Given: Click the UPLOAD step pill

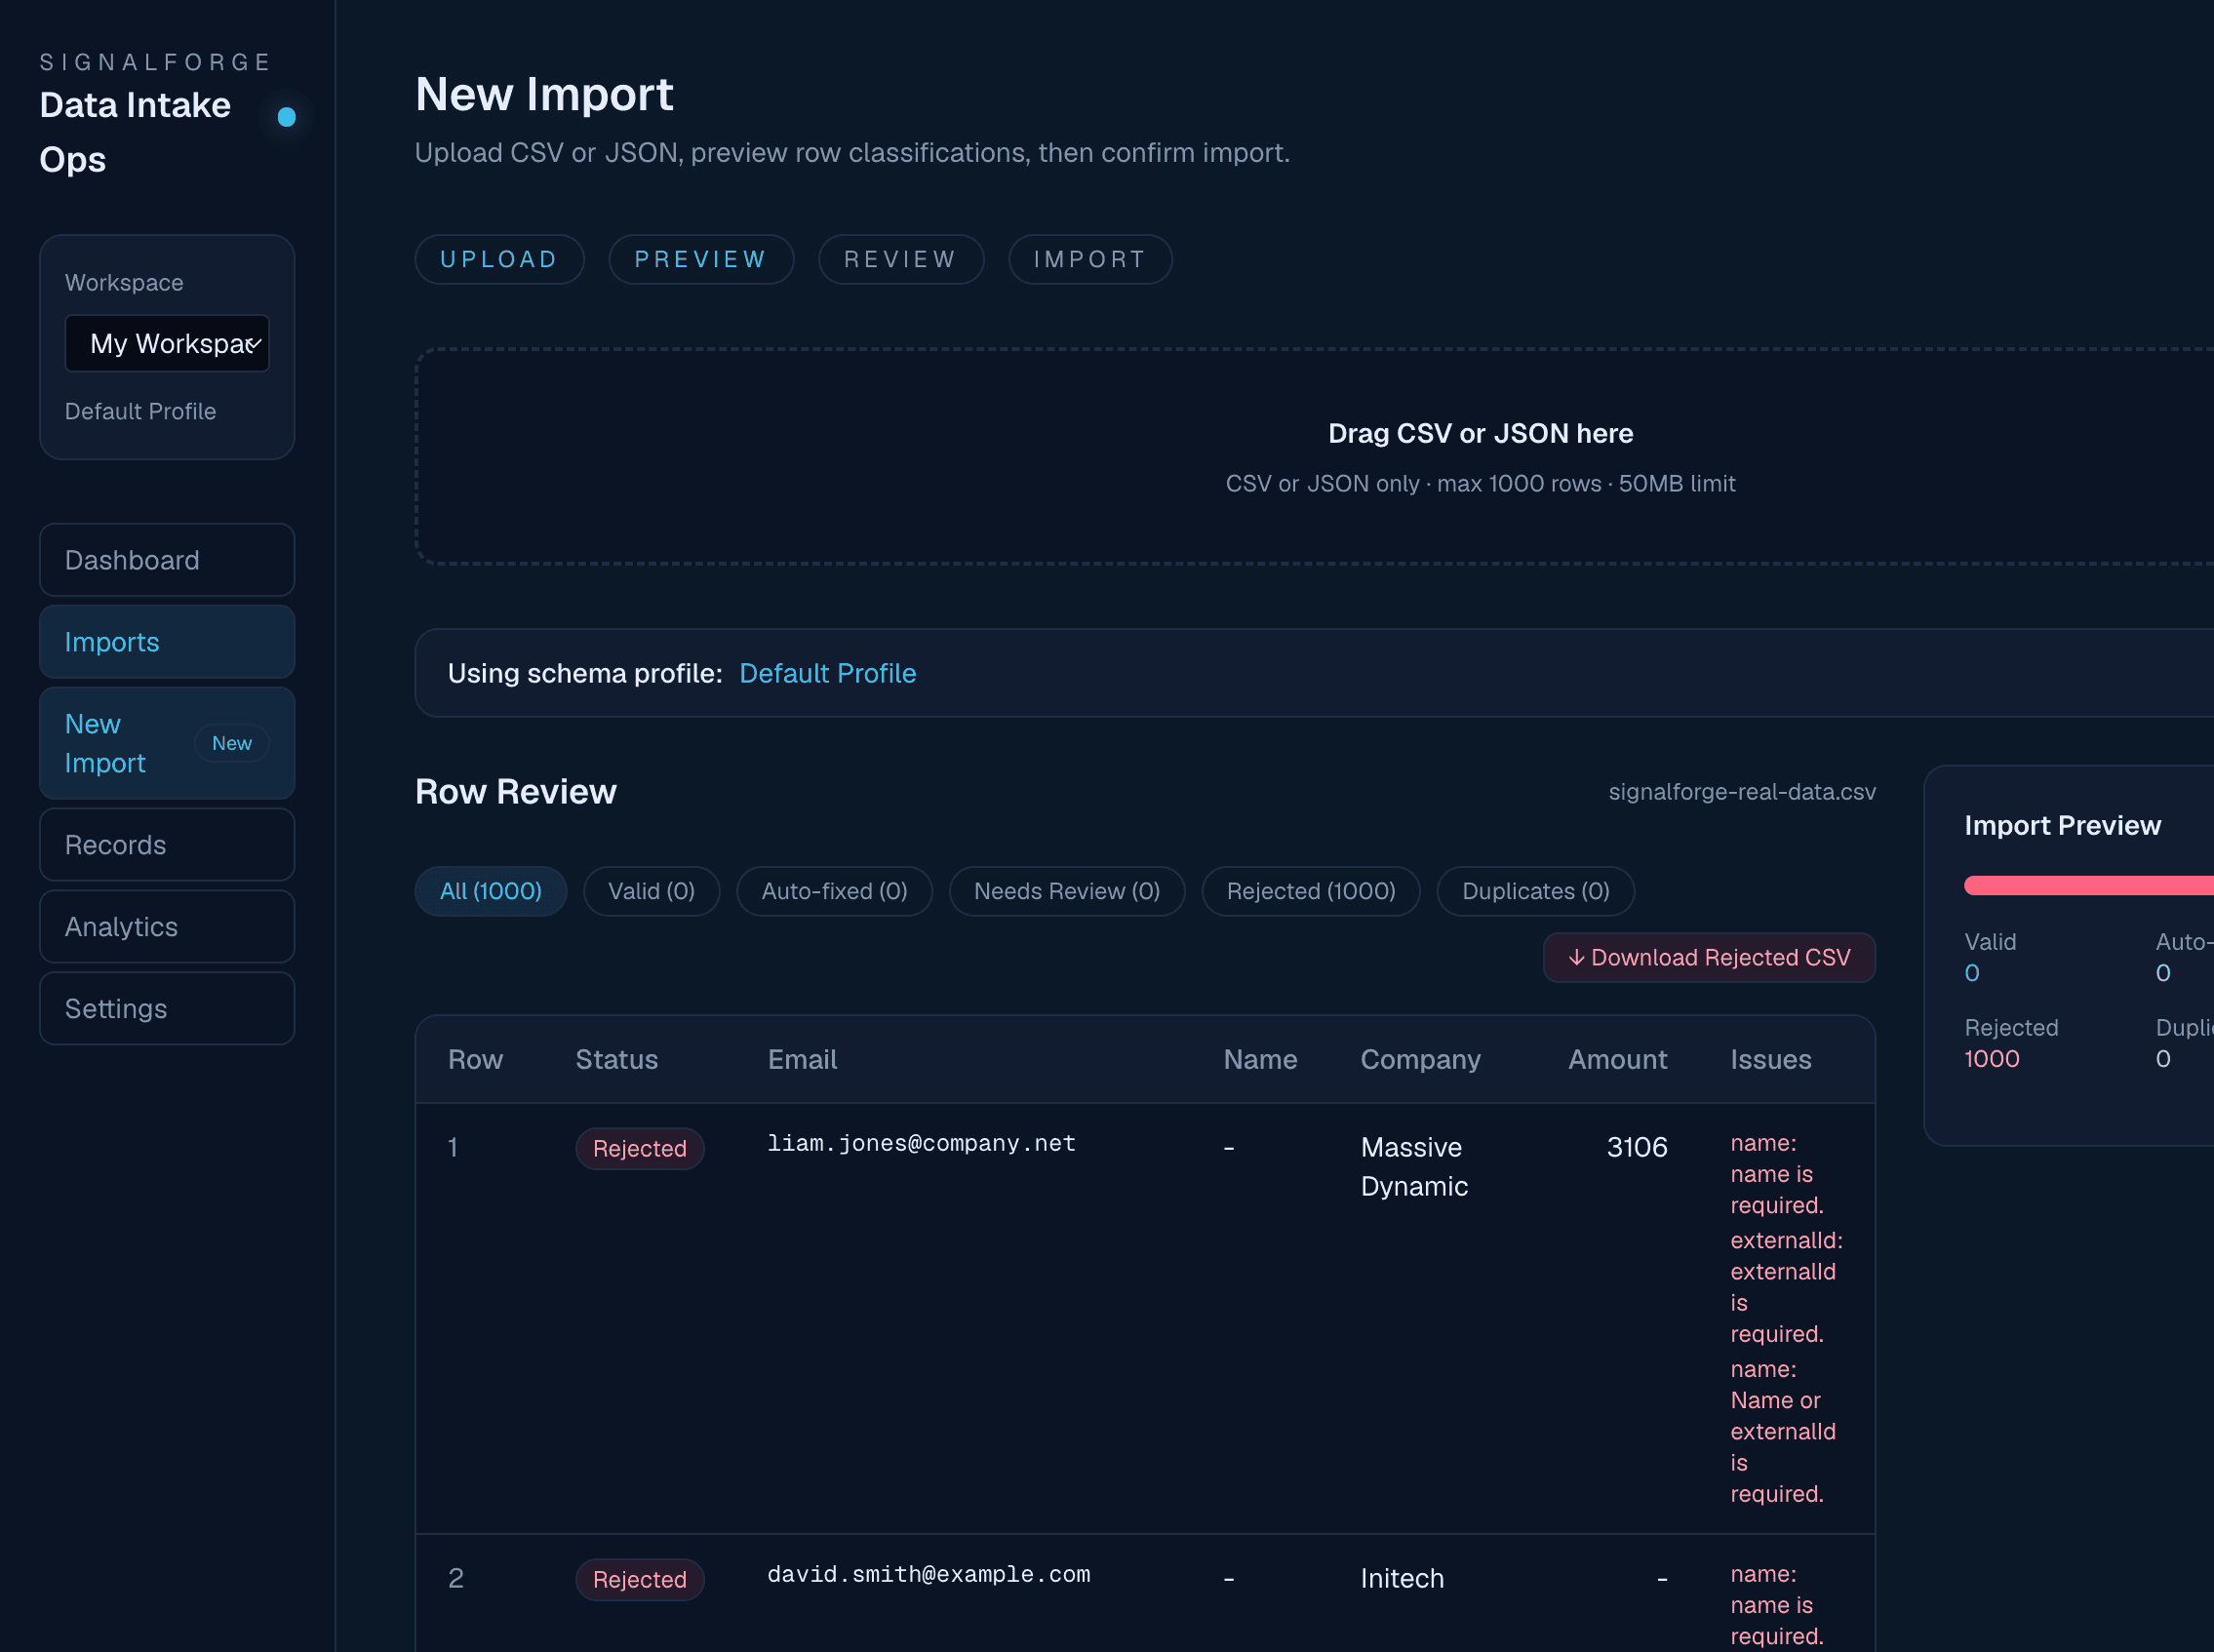Looking at the screenshot, I should (x=499, y=260).
